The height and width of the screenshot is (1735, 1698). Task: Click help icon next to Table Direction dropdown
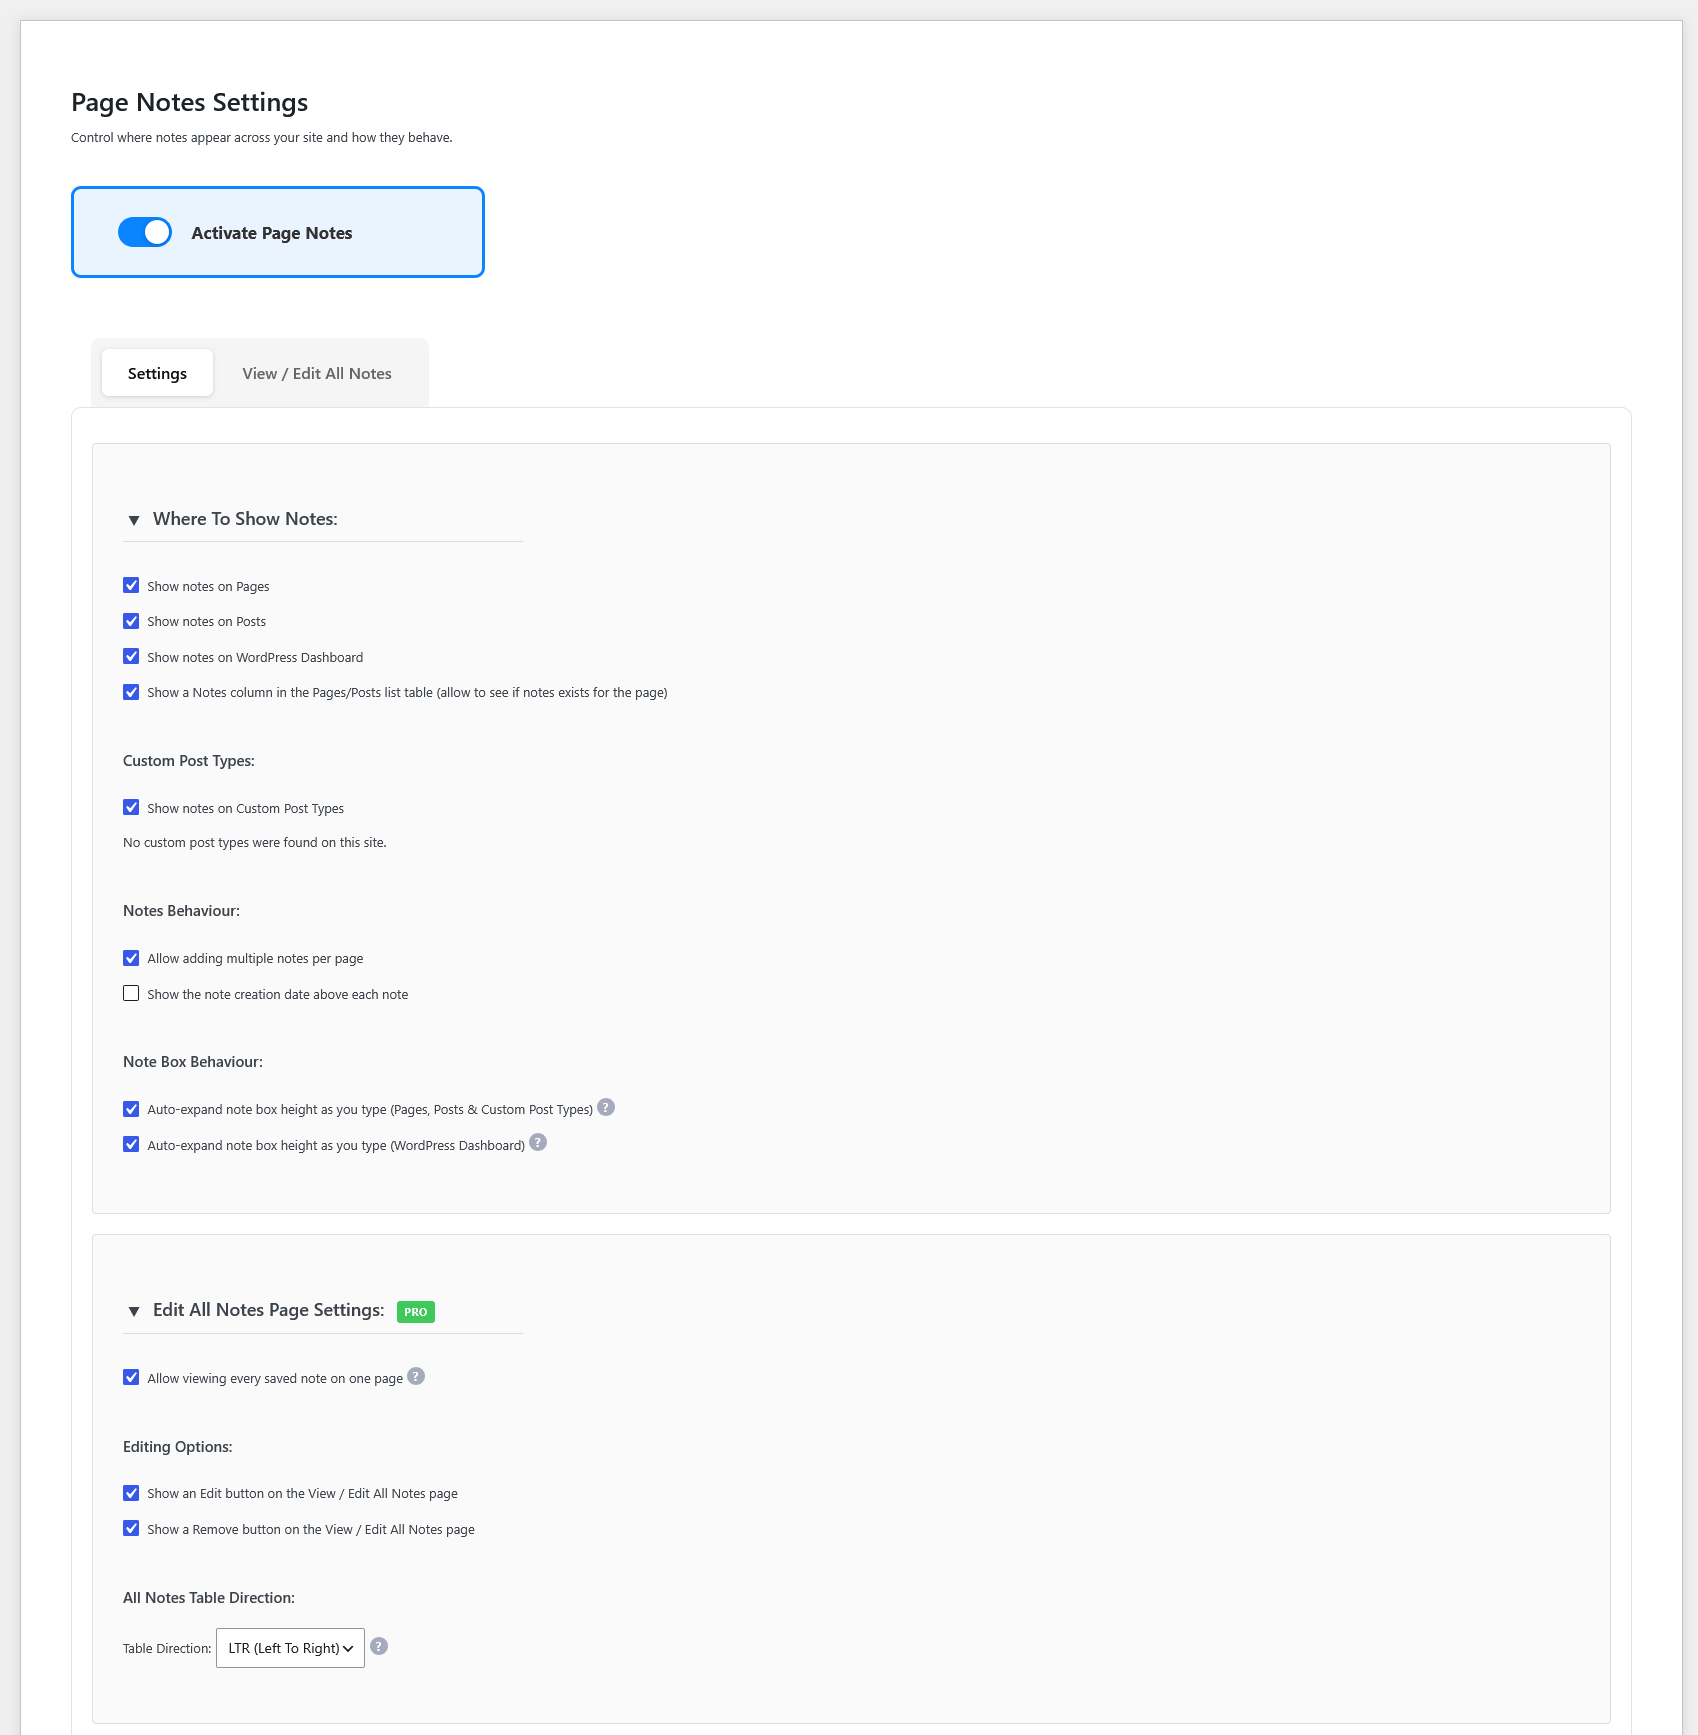pyautogui.click(x=379, y=1646)
